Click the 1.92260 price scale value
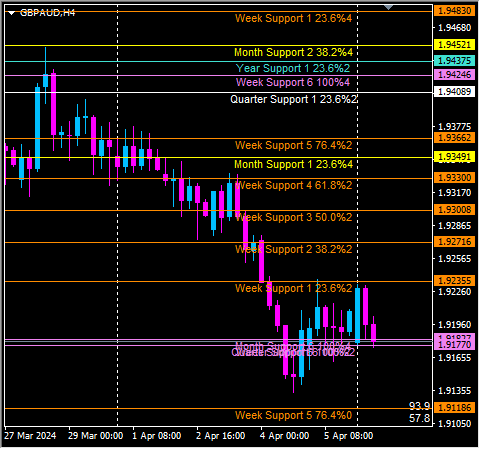The height and width of the screenshot is (449, 480). coord(454,292)
